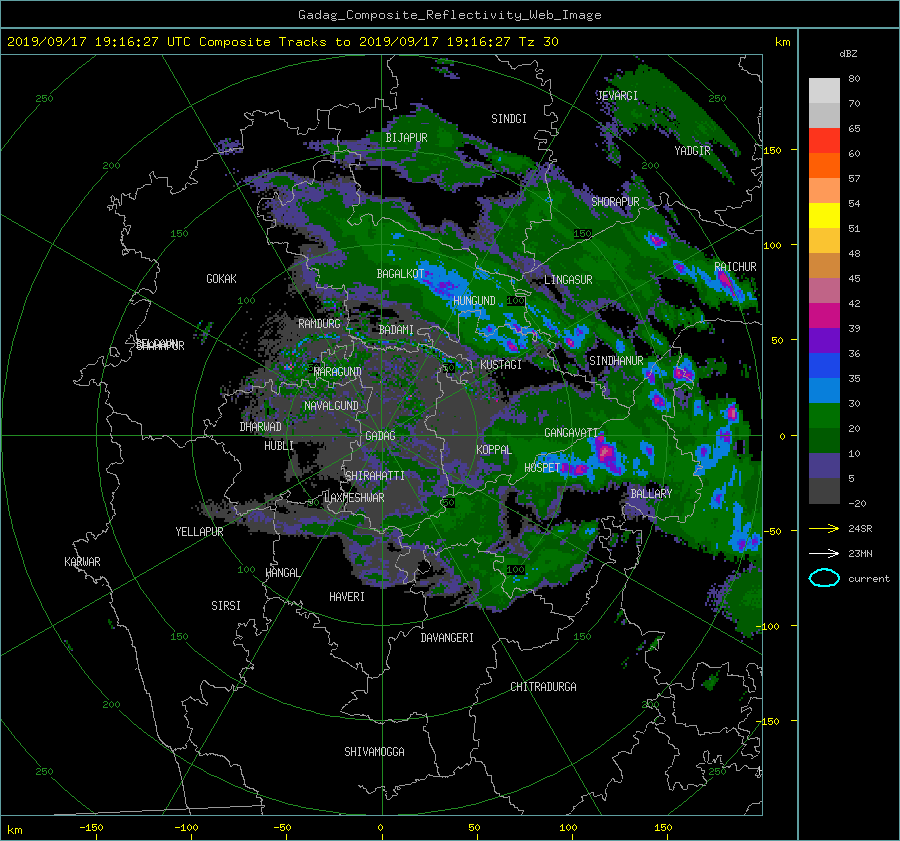This screenshot has height=841, width=900.
Task: Pick the lightest gray swatch atop dBZ scale
Action: click(x=824, y=90)
